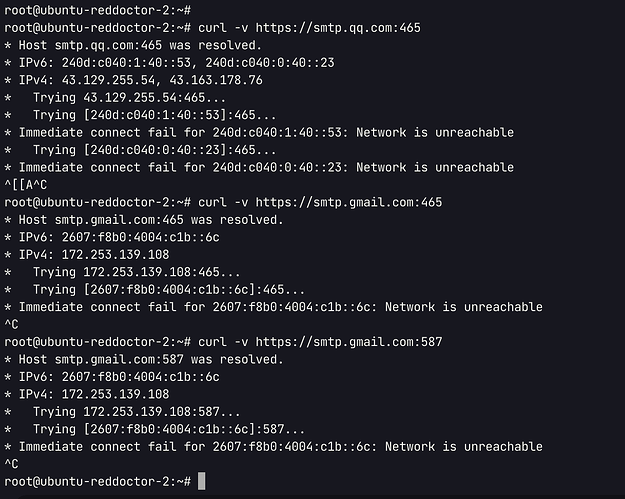Click 'Host smtp.gmail.com:465 was resolved.' line
The width and height of the screenshot is (625, 499).
[151, 220]
